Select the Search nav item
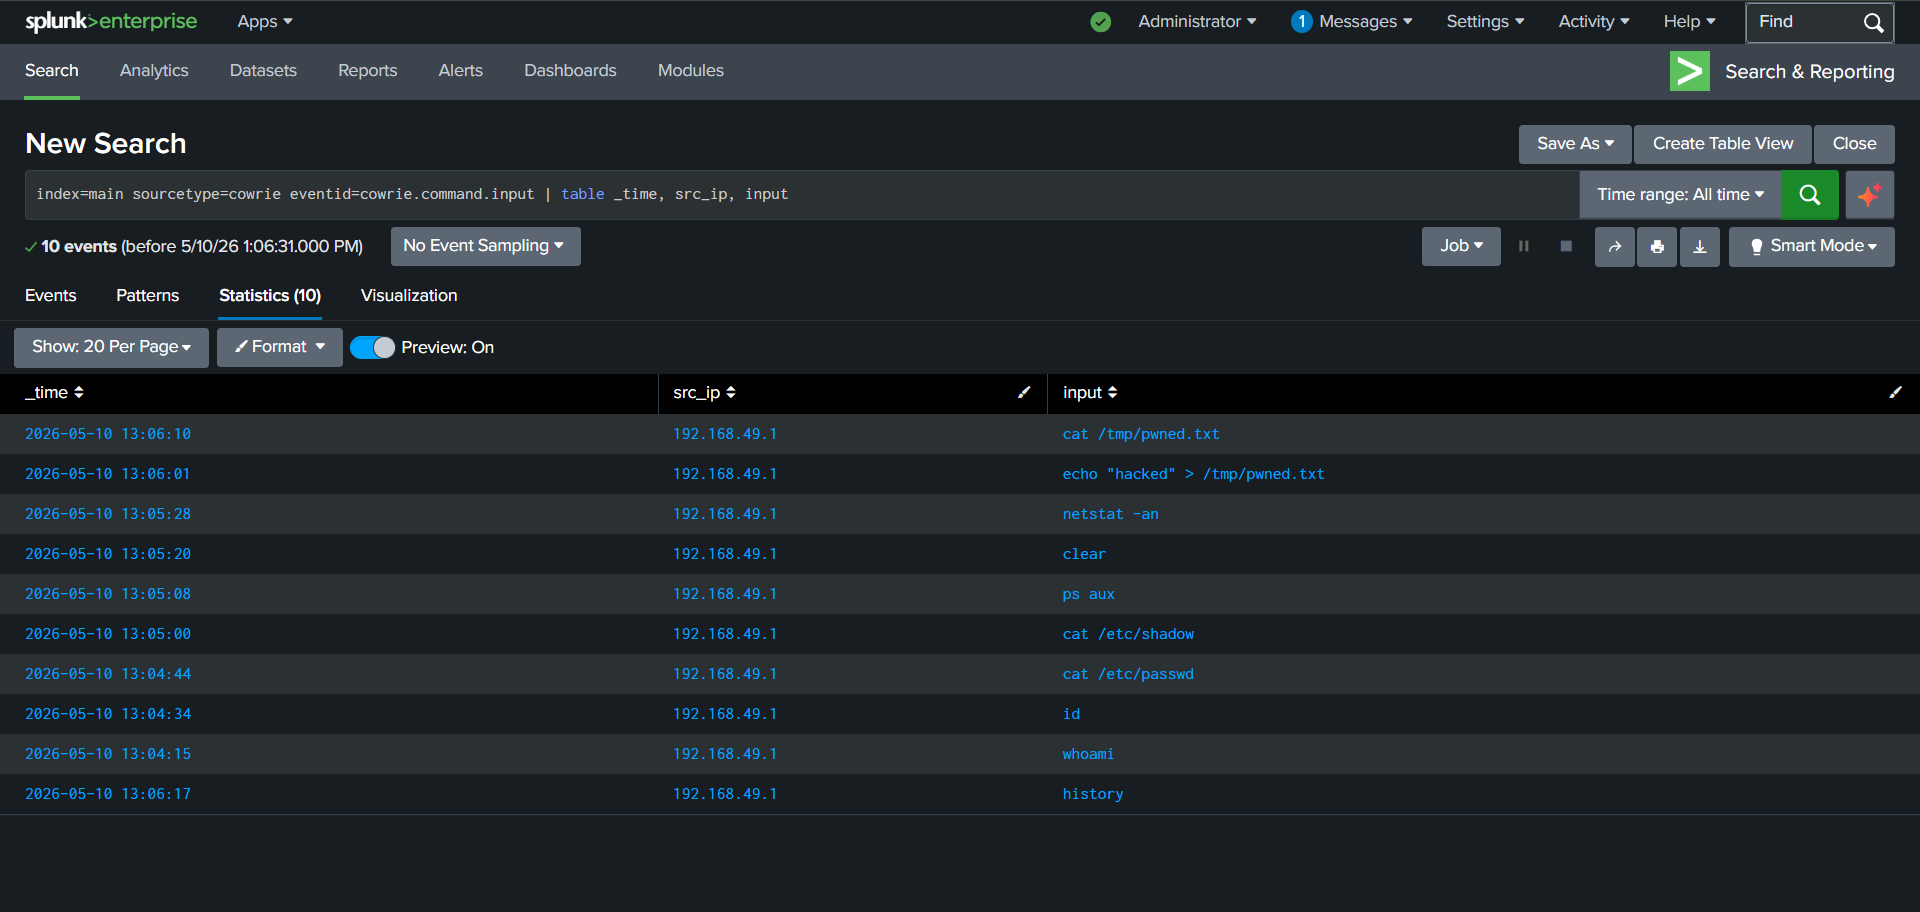The height and width of the screenshot is (912, 1920). (52, 71)
